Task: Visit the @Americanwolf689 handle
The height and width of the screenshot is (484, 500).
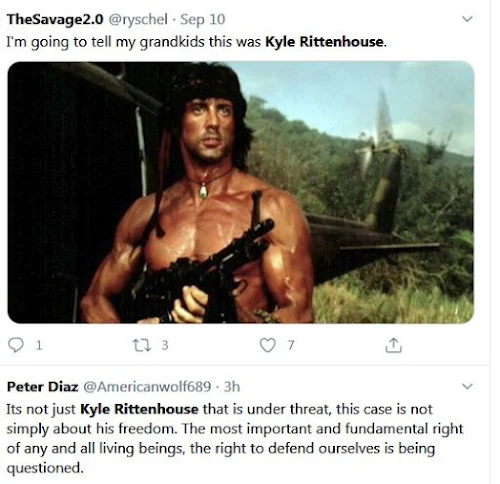Action: (147, 387)
